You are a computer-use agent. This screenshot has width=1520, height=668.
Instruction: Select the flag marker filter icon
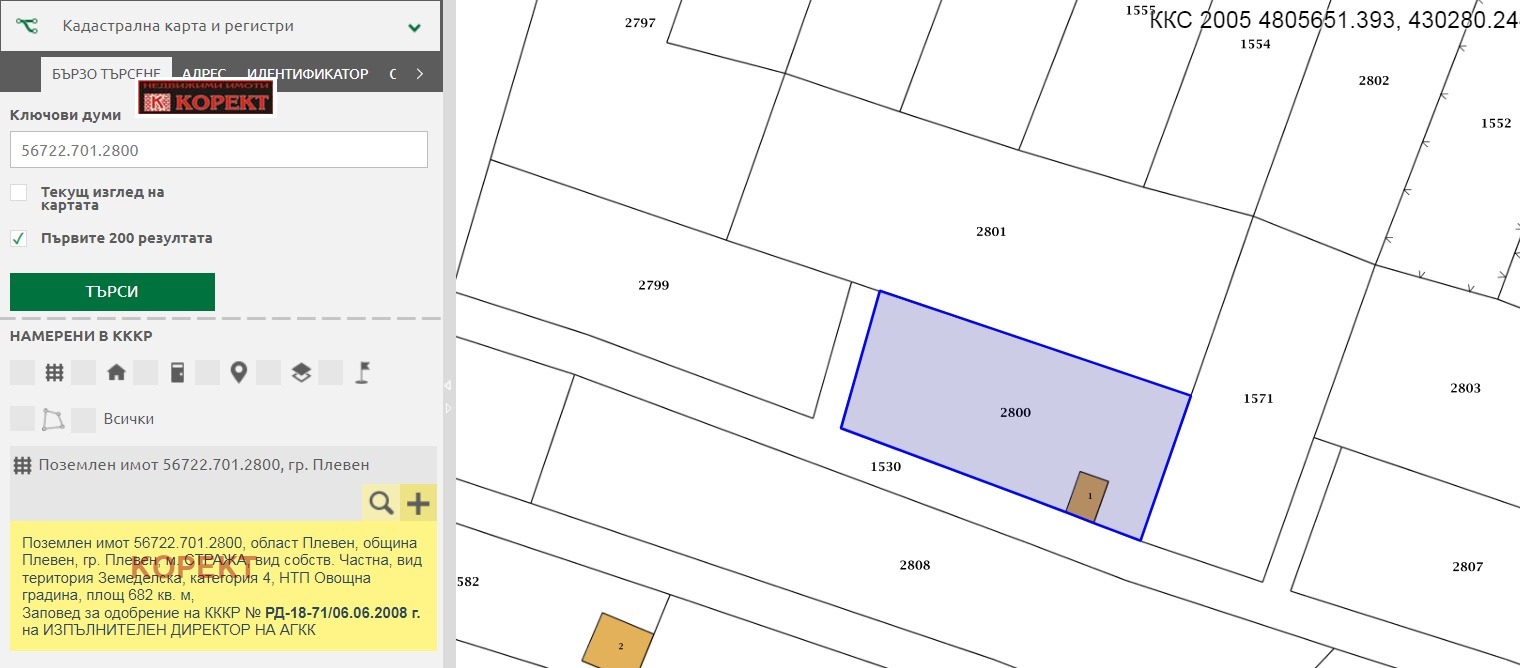(363, 373)
